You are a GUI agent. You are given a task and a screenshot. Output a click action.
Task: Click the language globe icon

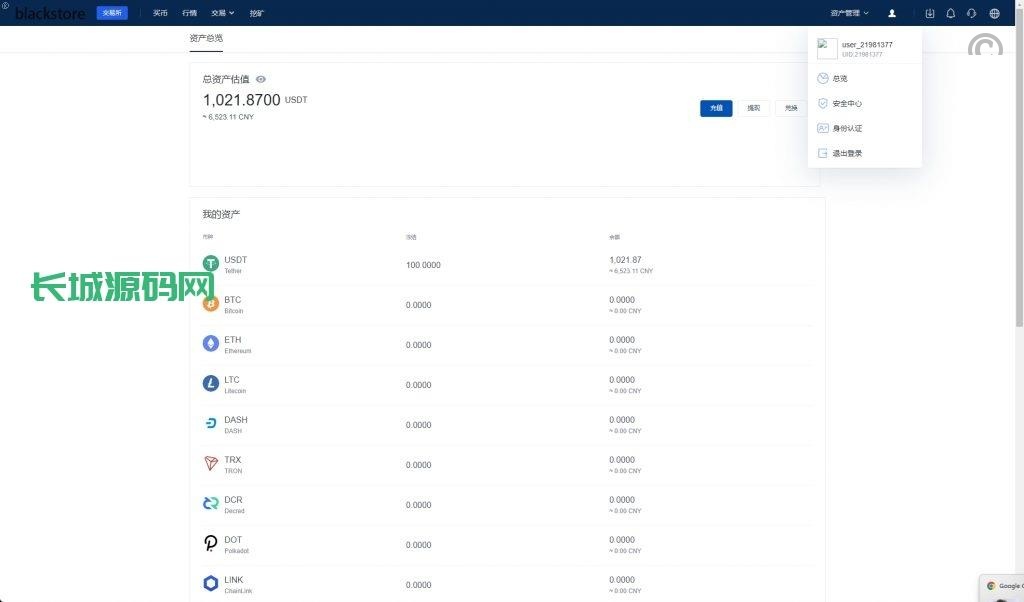[994, 13]
